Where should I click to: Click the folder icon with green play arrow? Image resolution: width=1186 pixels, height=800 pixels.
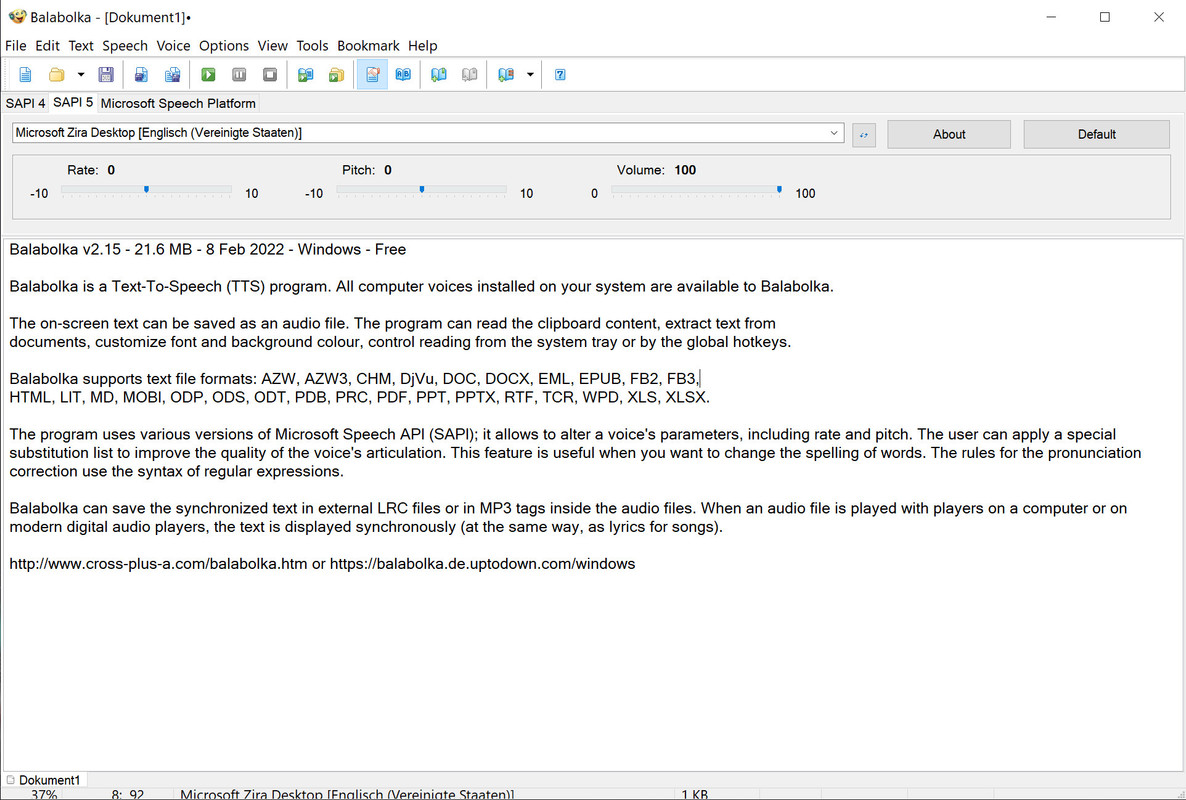click(337, 74)
